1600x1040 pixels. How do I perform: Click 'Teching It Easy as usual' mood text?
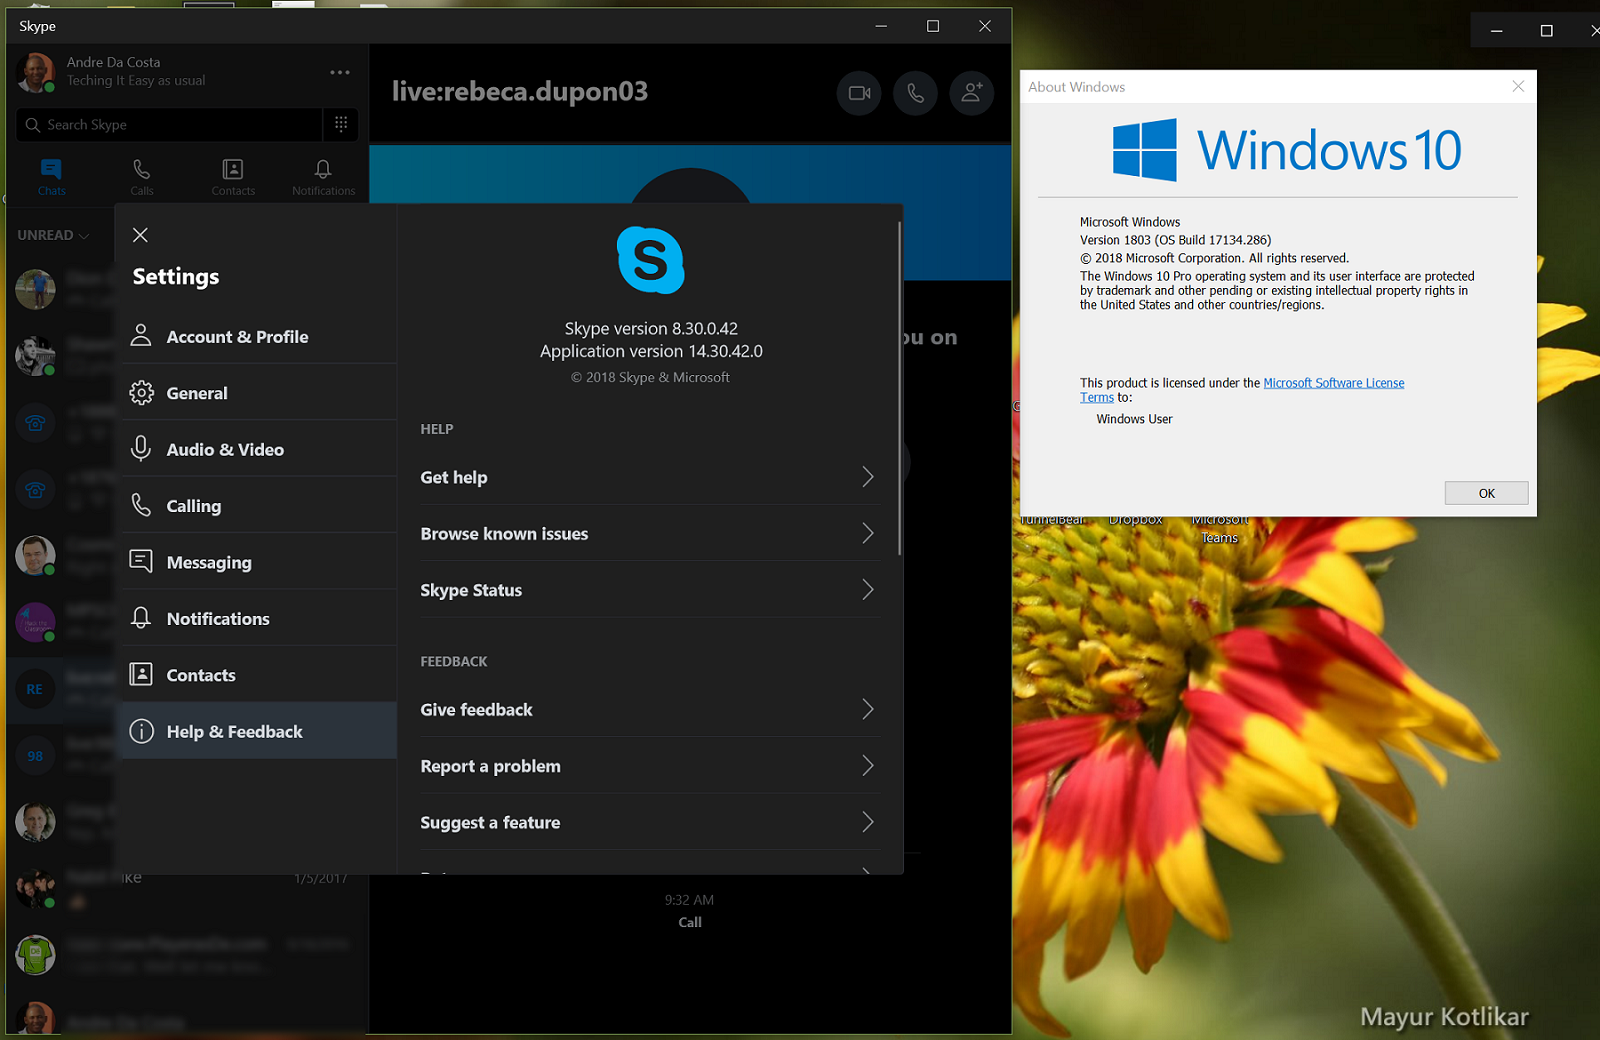pos(136,80)
